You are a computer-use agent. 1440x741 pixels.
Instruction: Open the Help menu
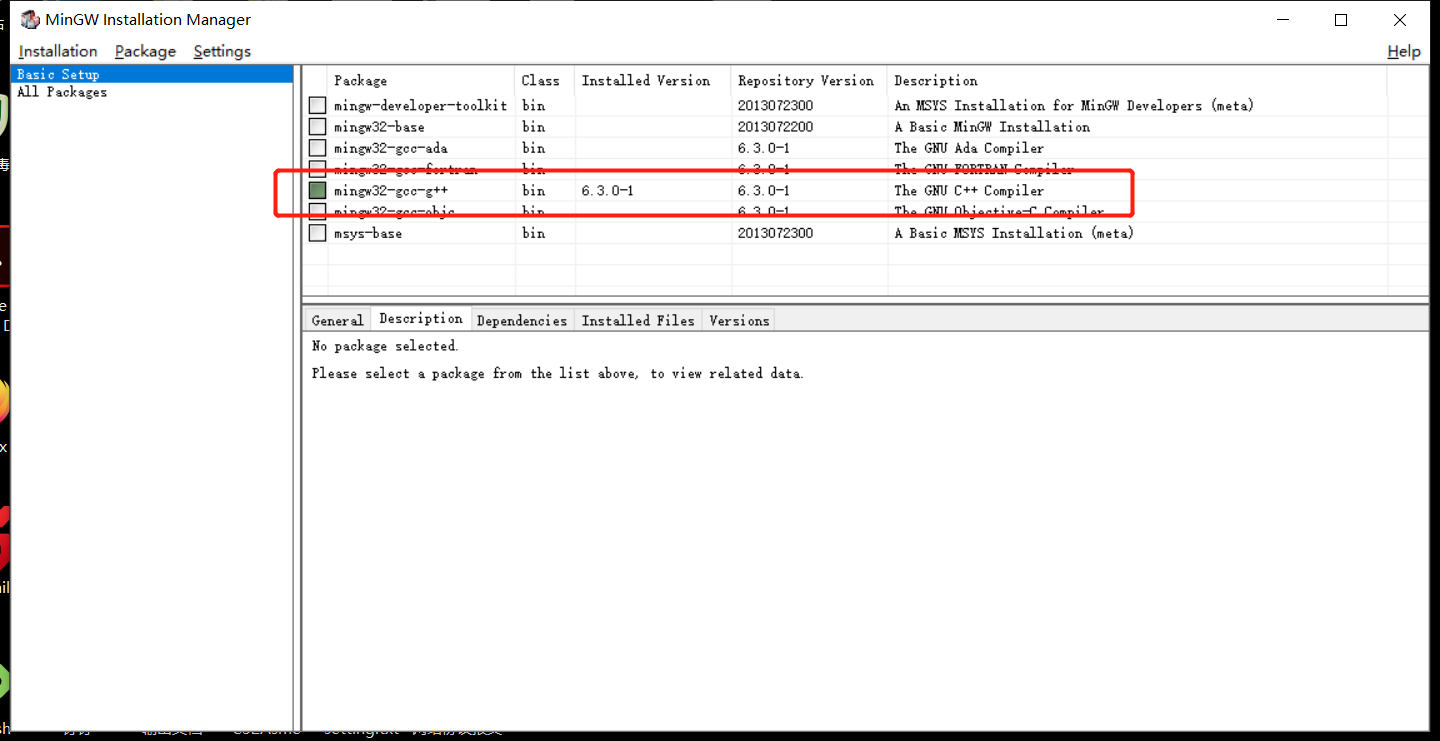point(1404,51)
